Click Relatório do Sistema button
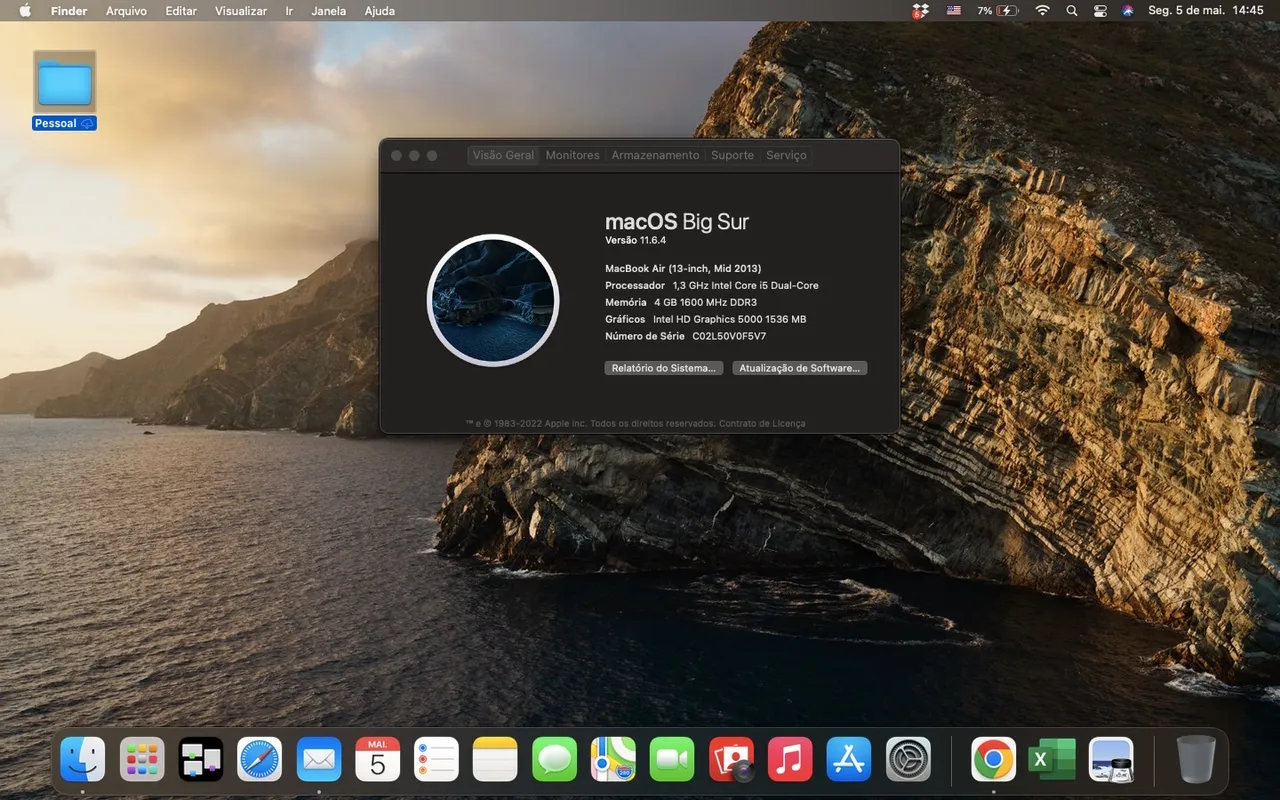 [x=663, y=368]
